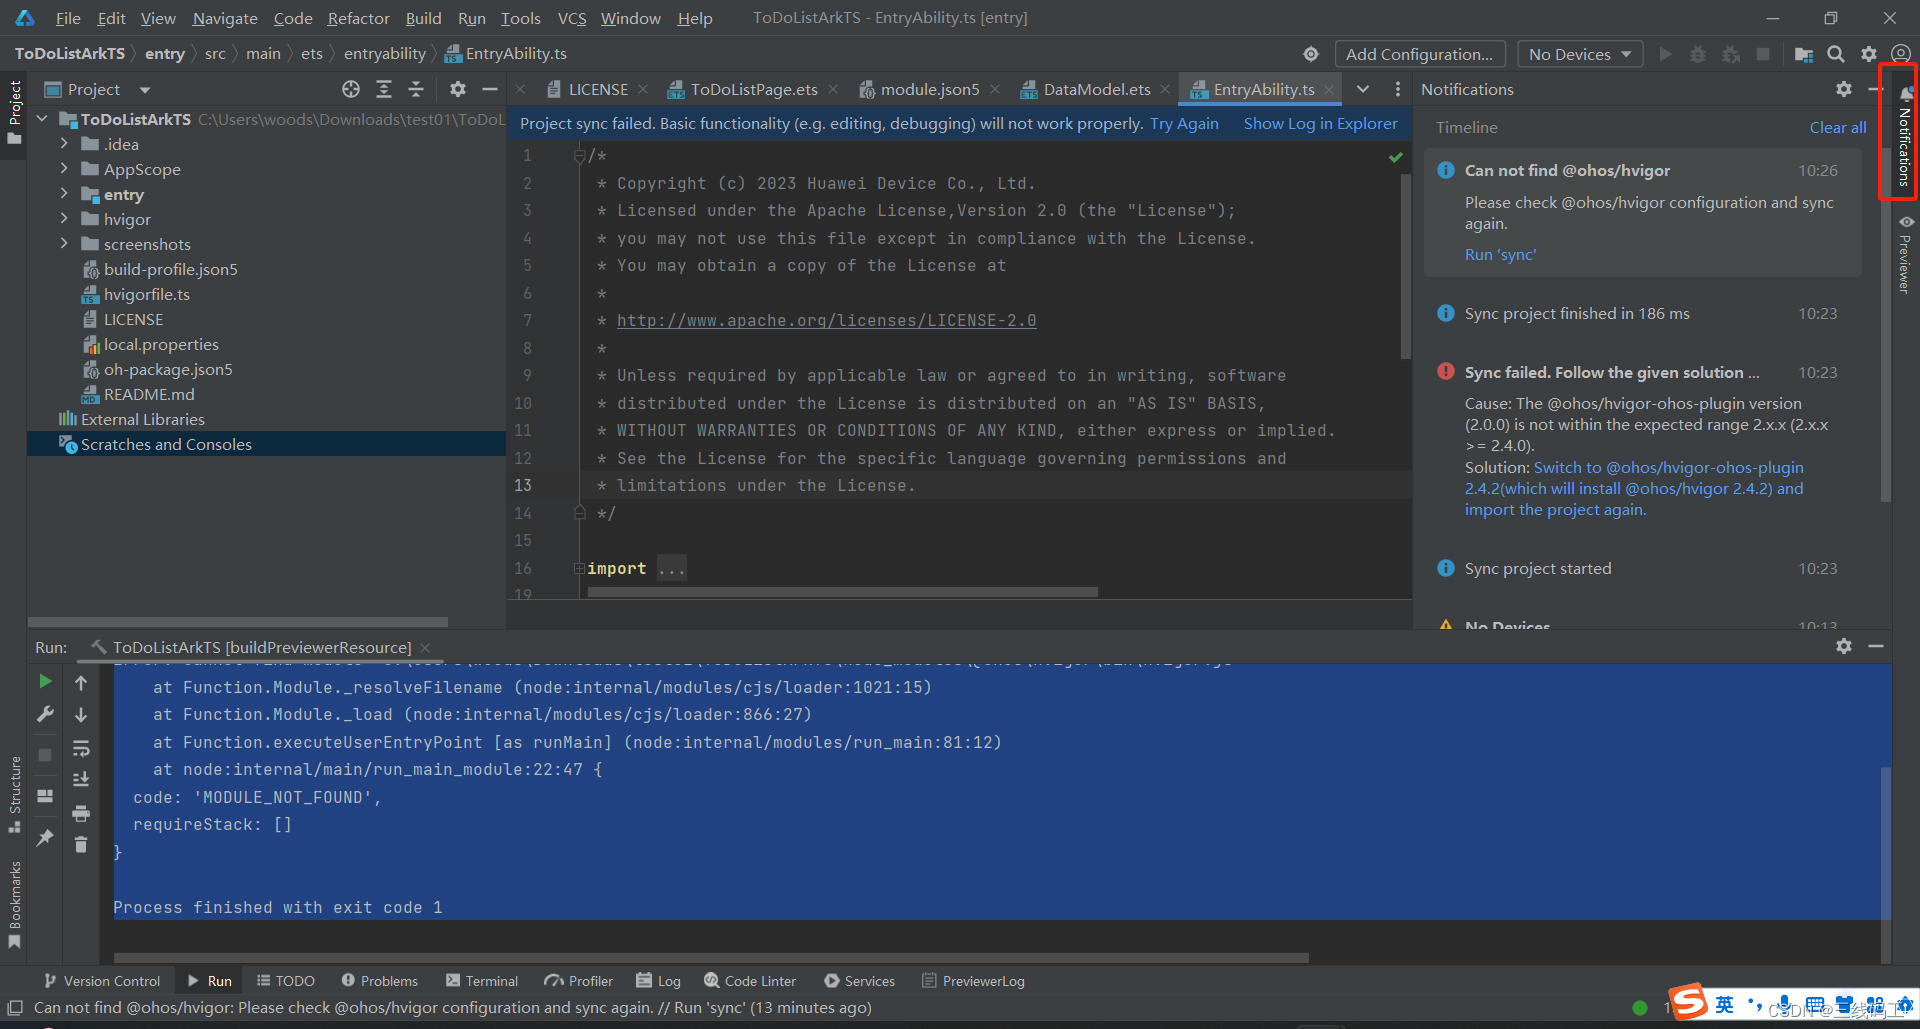Click the Search Everywhere magnifier icon
This screenshot has width=1920, height=1029.
[x=1836, y=54]
